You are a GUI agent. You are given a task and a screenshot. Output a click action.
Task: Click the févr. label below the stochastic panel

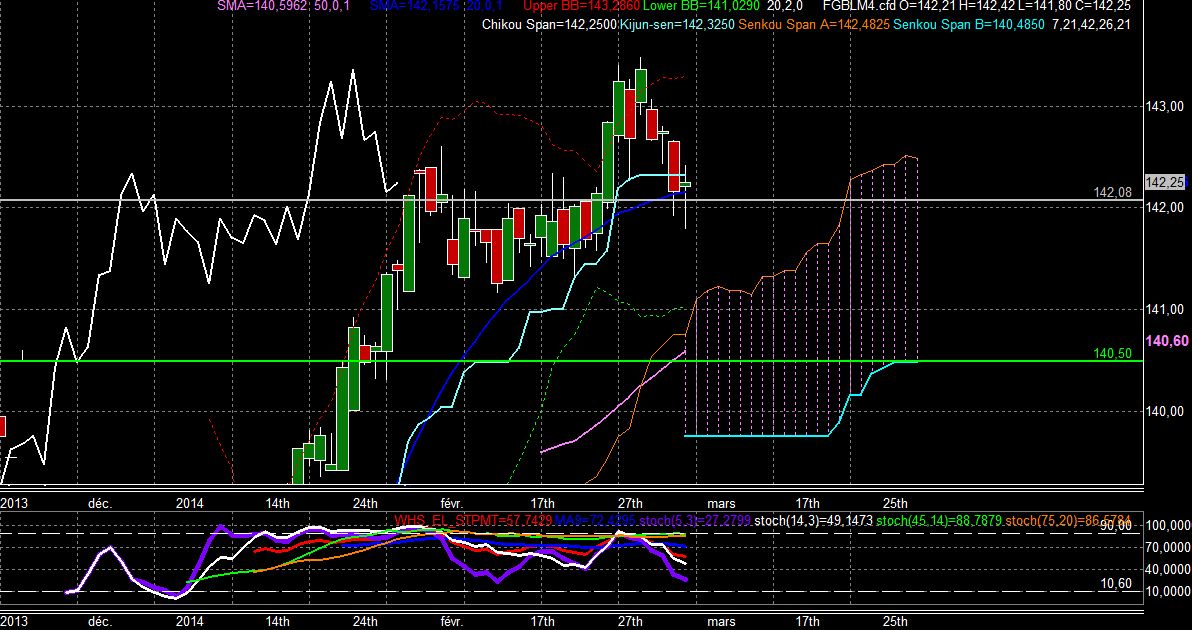coord(453,621)
